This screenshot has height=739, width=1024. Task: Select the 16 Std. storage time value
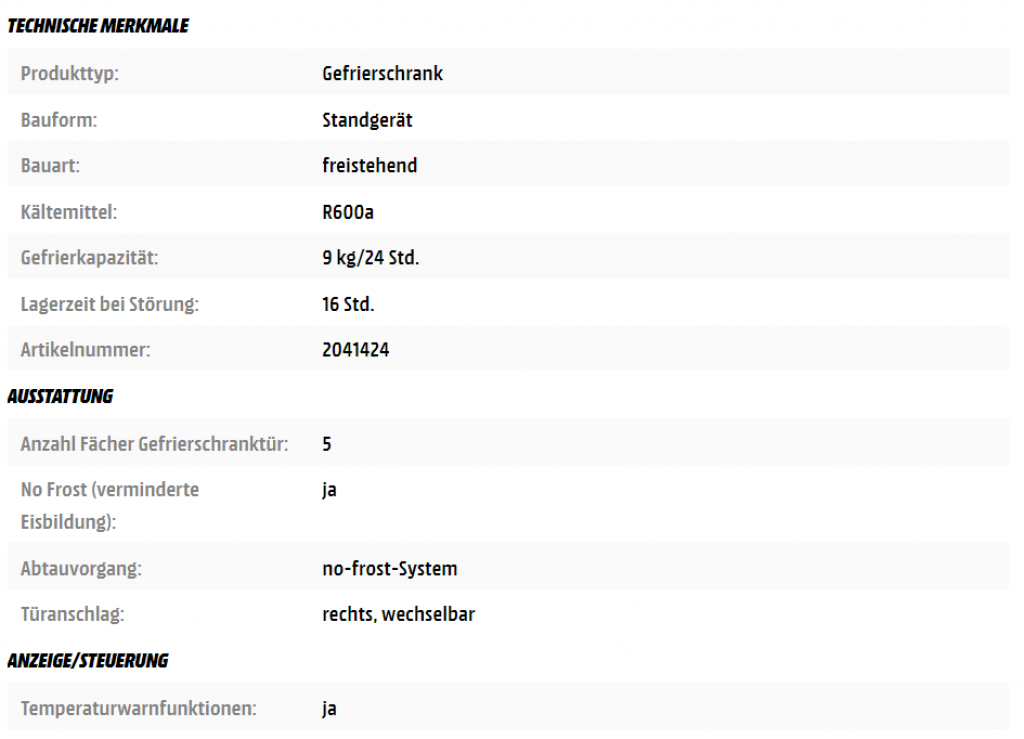pyautogui.click(x=348, y=304)
